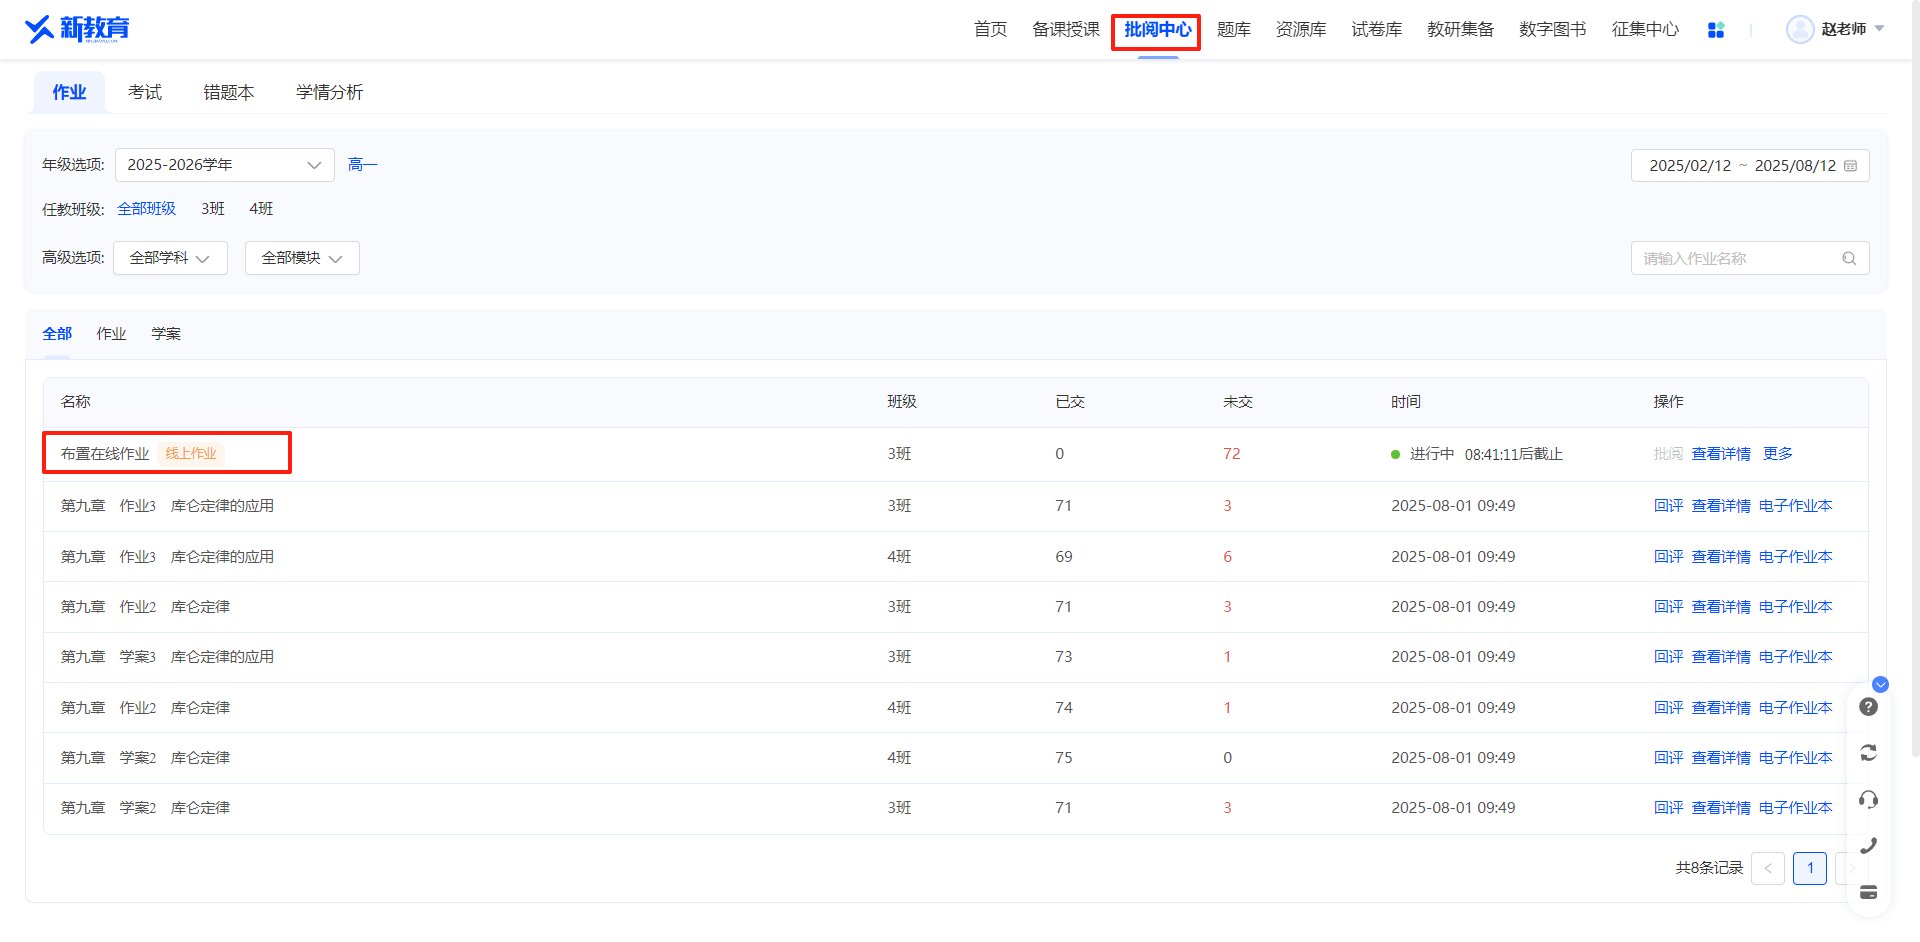The image size is (1920, 942).
Task: Click 批阅 for 布置在线作业
Action: click(x=1668, y=454)
